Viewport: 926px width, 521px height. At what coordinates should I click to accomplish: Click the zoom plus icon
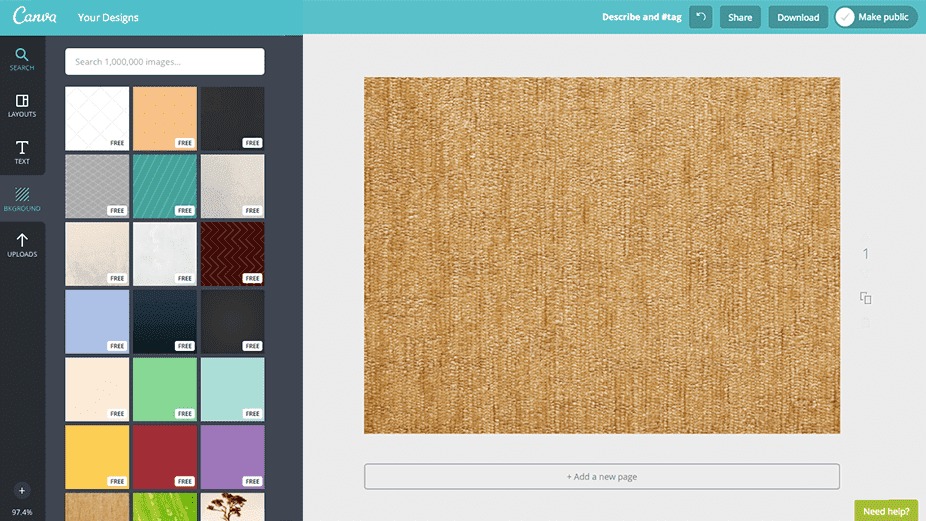[22, 491]
